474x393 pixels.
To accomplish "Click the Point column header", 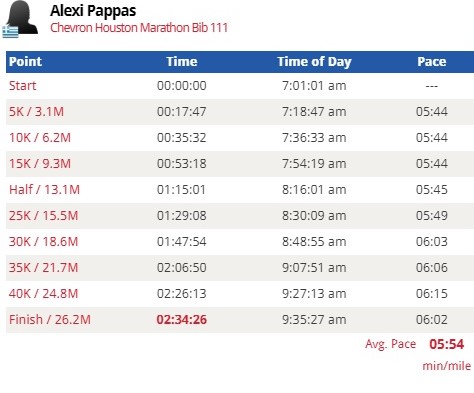I will pyautogui.click(x=25, y=62).
